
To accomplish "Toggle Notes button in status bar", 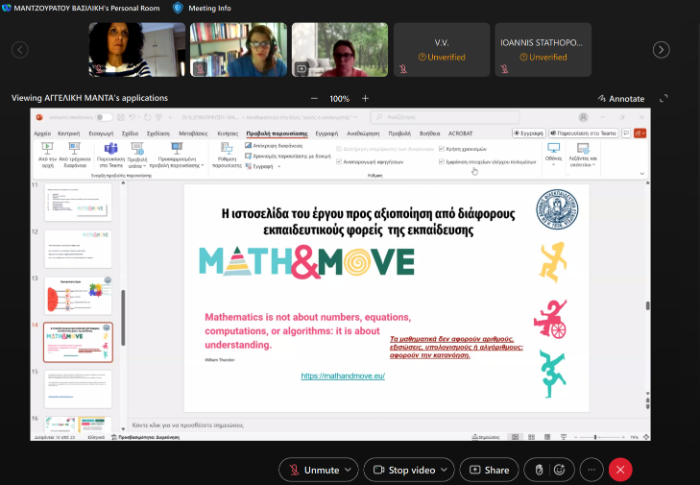I will (486, 437).
